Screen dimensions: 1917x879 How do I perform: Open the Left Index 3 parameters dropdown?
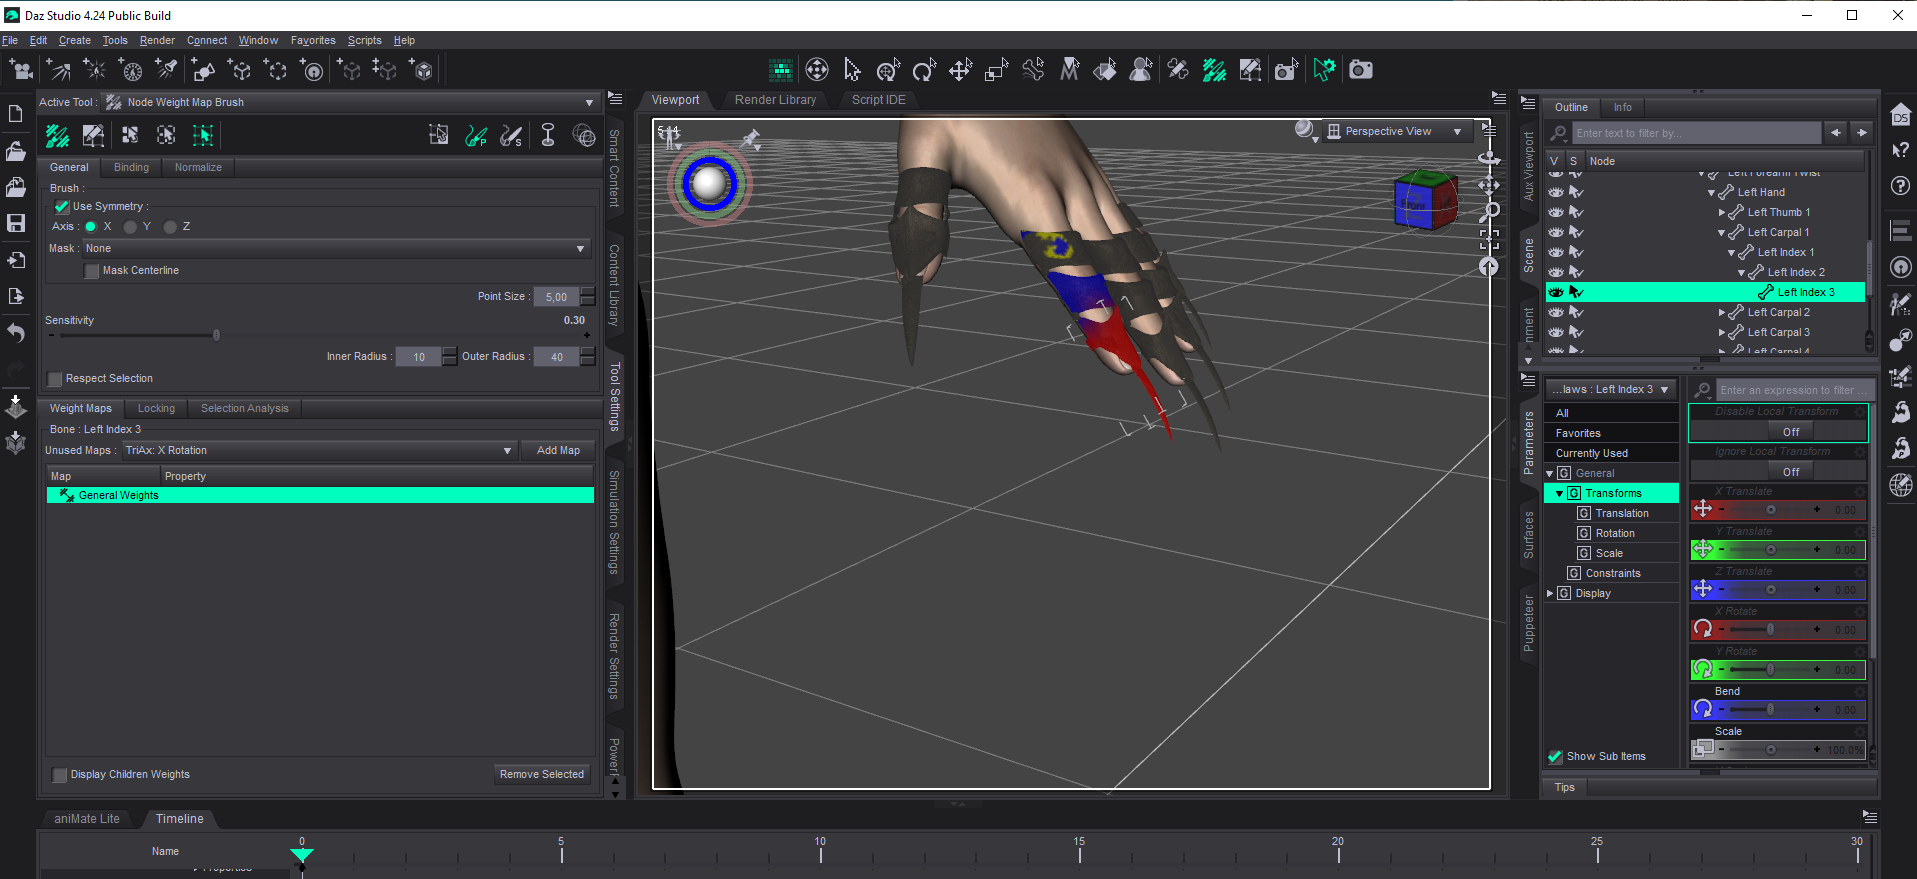(1611, 390)
